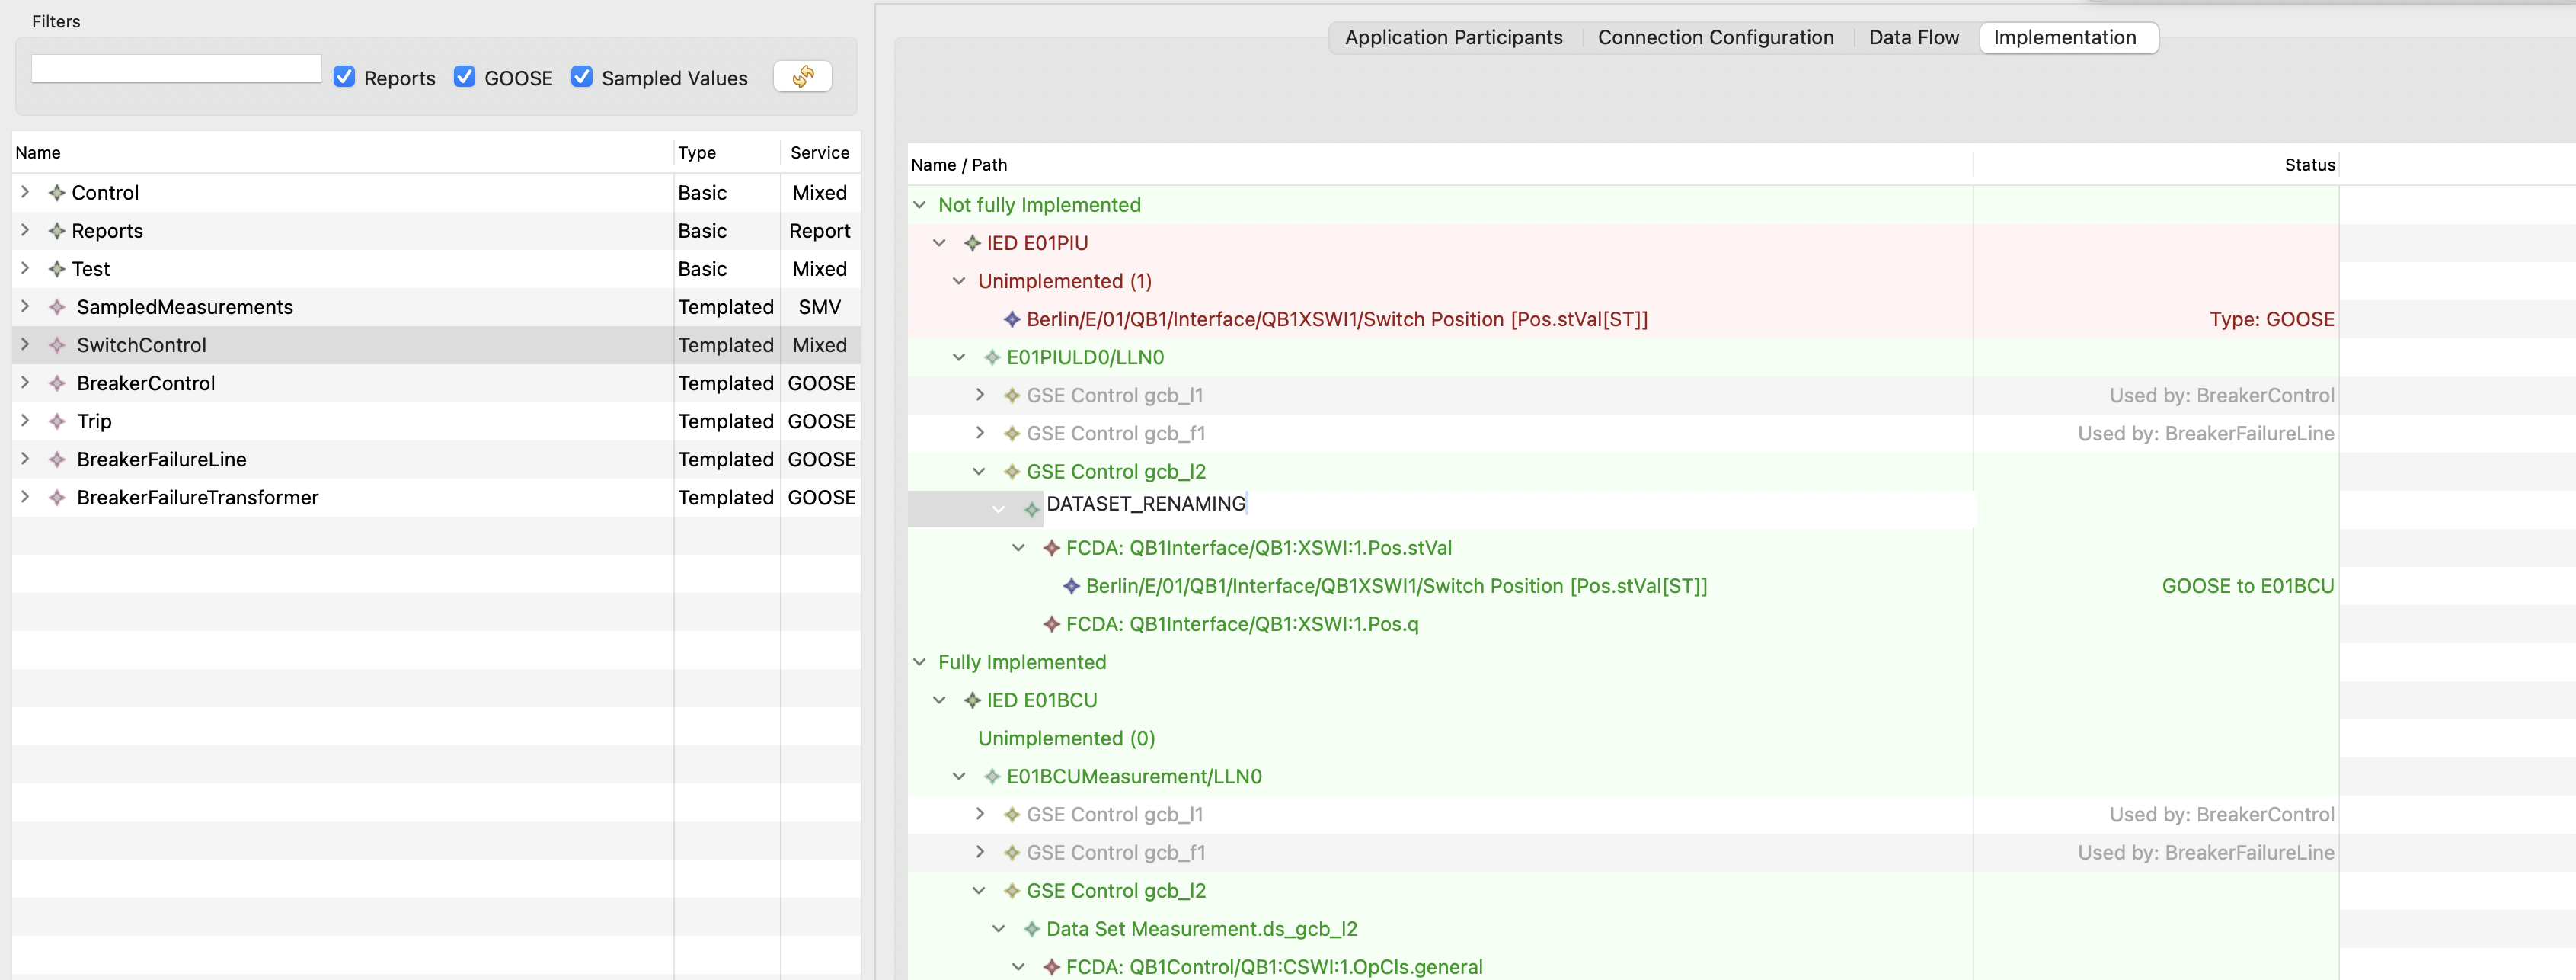Expand the Control application row

[x=26, y=192]
